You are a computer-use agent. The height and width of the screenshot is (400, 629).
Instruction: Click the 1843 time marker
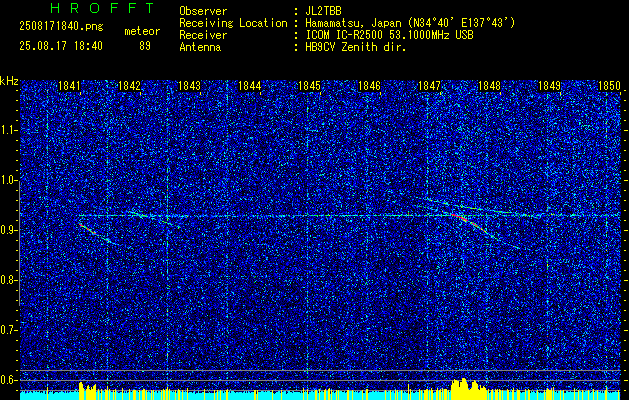(x=189, y=86)
